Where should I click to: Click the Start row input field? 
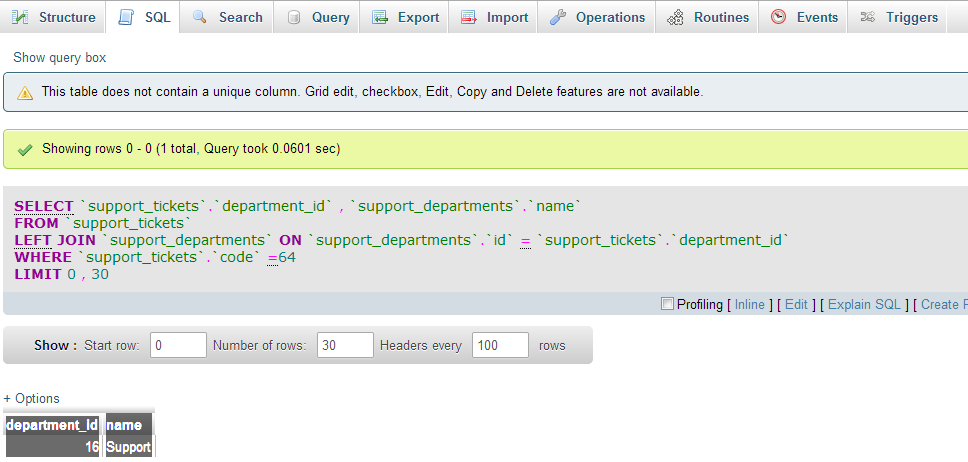pos(178,345)
